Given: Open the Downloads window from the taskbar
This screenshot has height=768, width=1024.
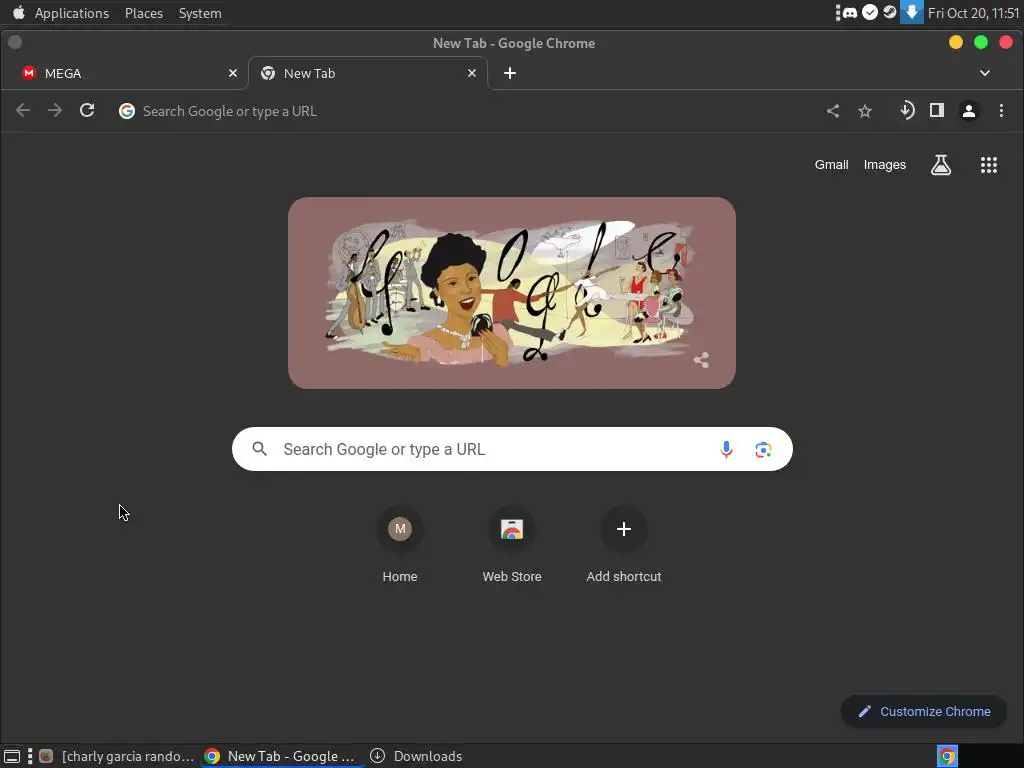Looking at the screenshot, I should pos(417,756).
